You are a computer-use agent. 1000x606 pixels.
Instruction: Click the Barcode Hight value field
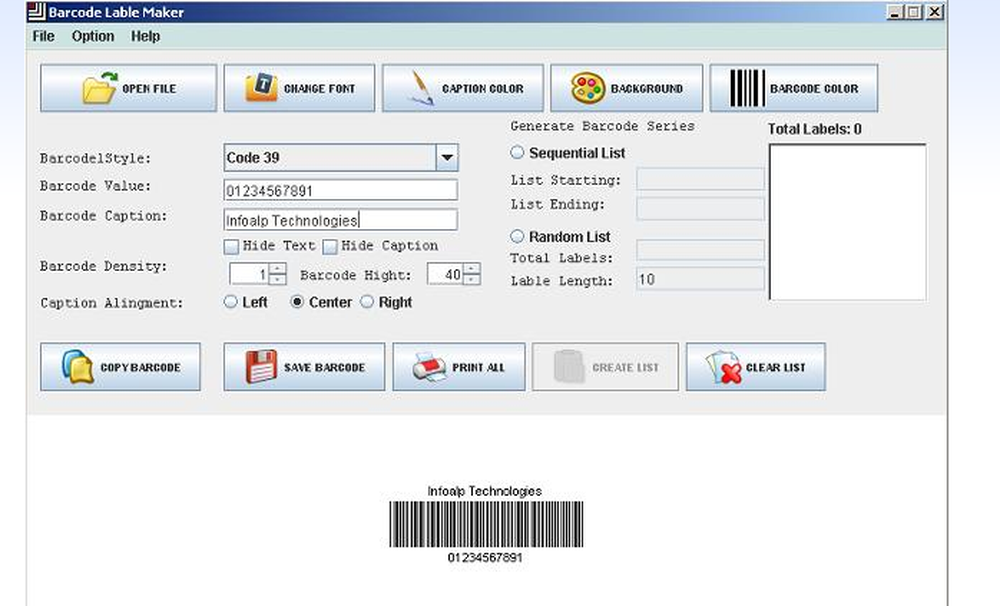click(445, 274)
